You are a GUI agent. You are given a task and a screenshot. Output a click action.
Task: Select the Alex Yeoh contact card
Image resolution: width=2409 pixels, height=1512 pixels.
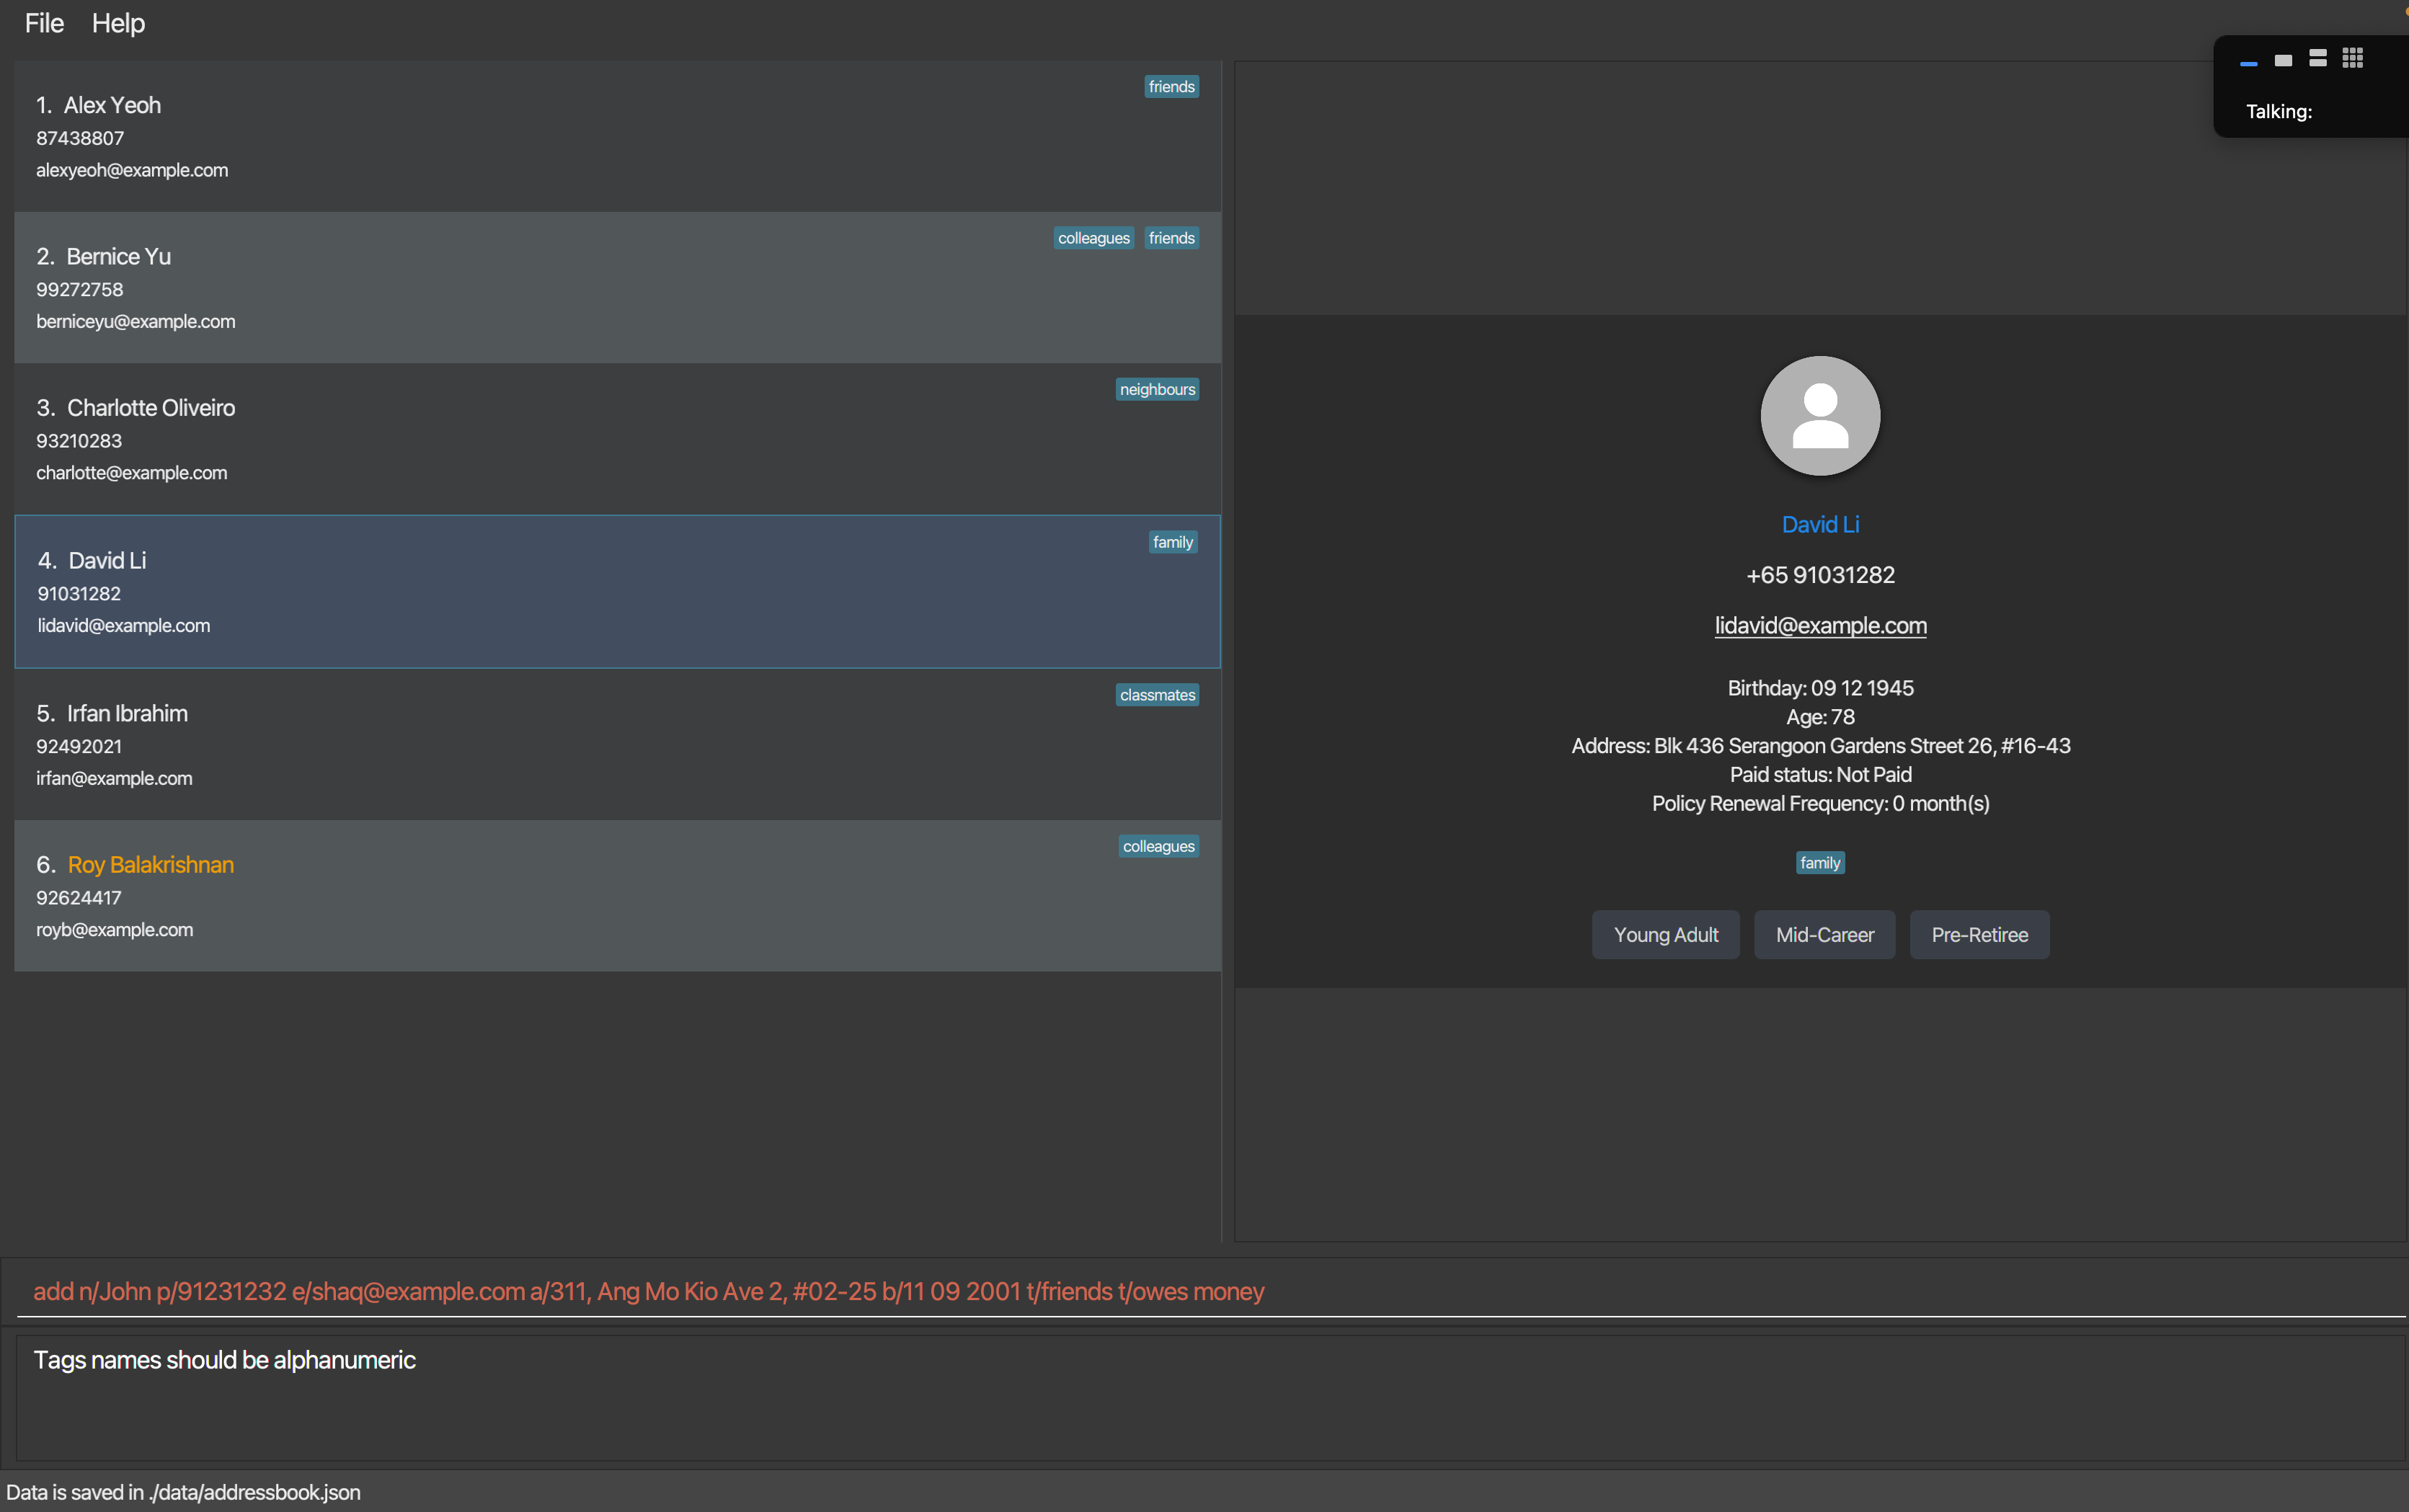click(600, 137)
